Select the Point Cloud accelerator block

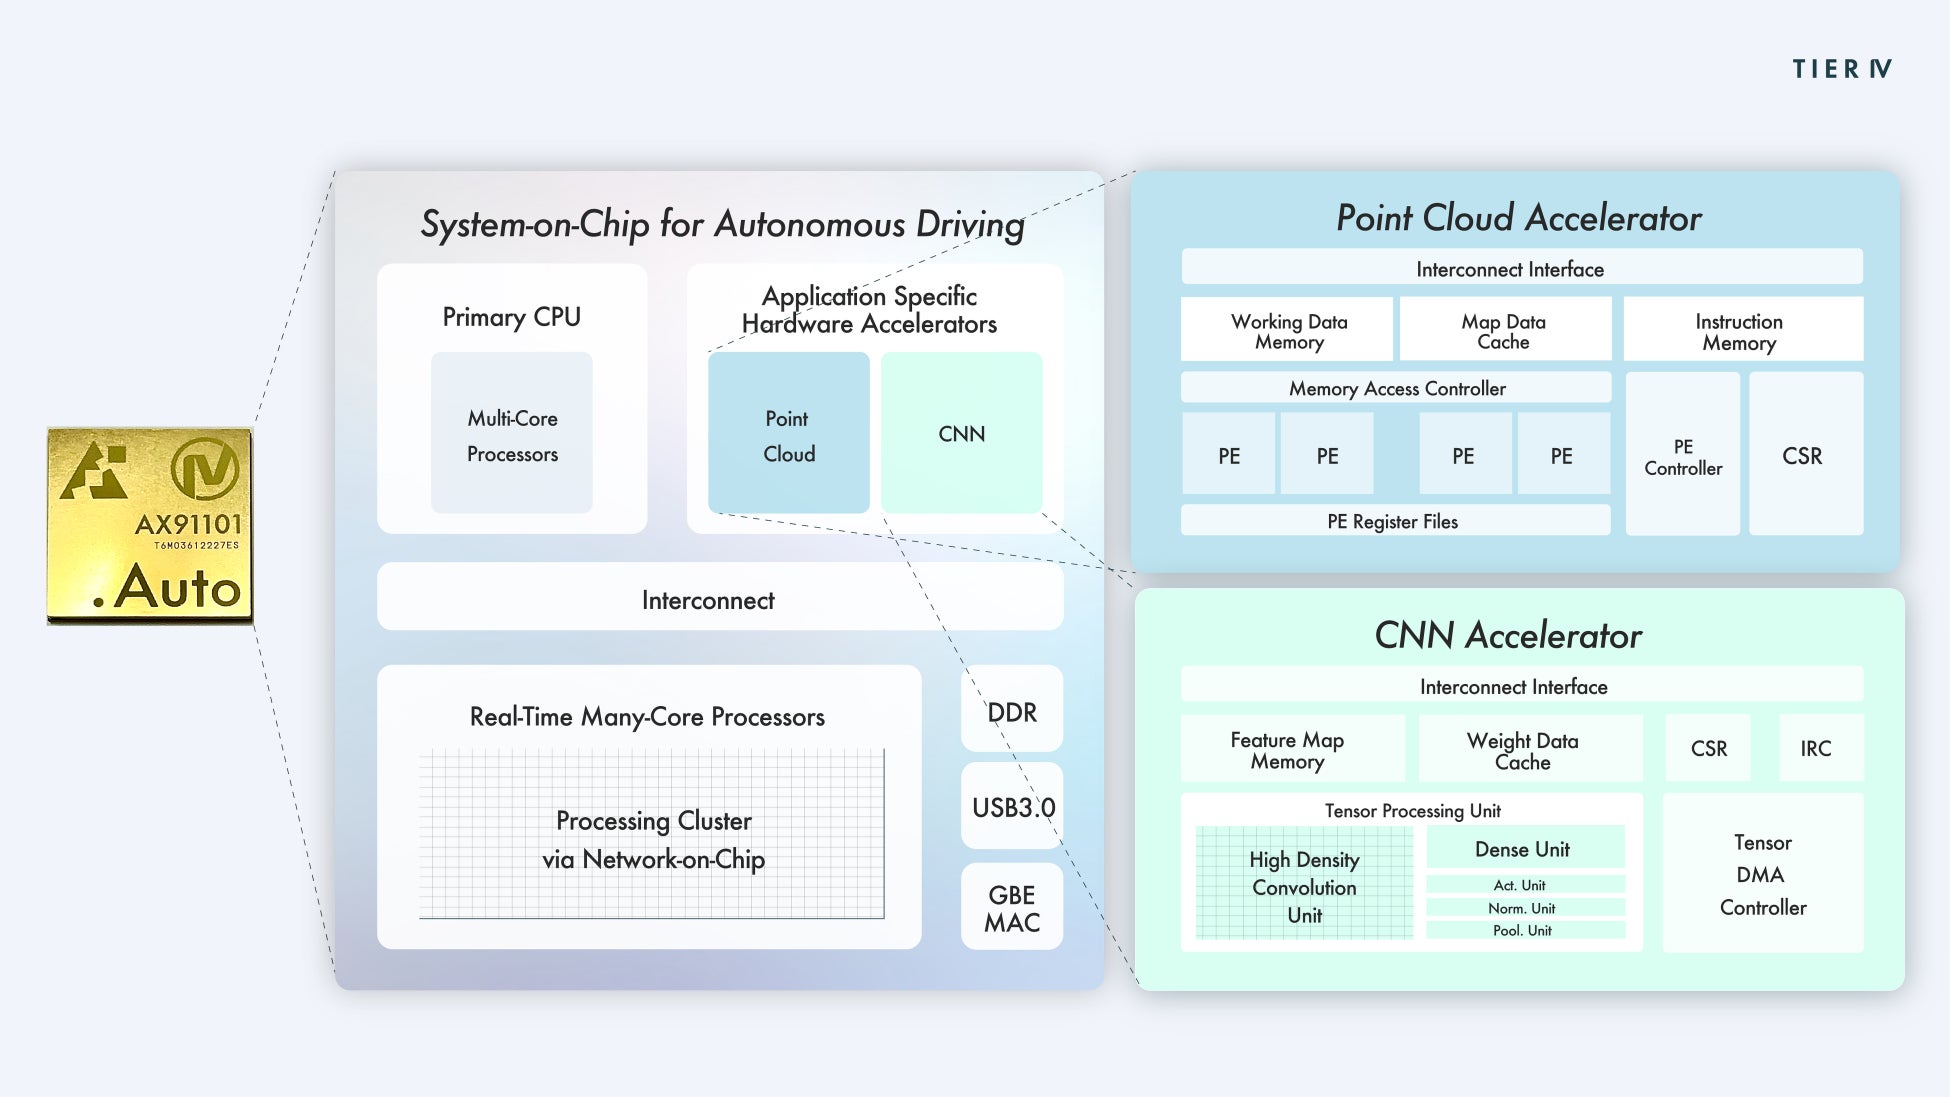[x=788, y=434]
